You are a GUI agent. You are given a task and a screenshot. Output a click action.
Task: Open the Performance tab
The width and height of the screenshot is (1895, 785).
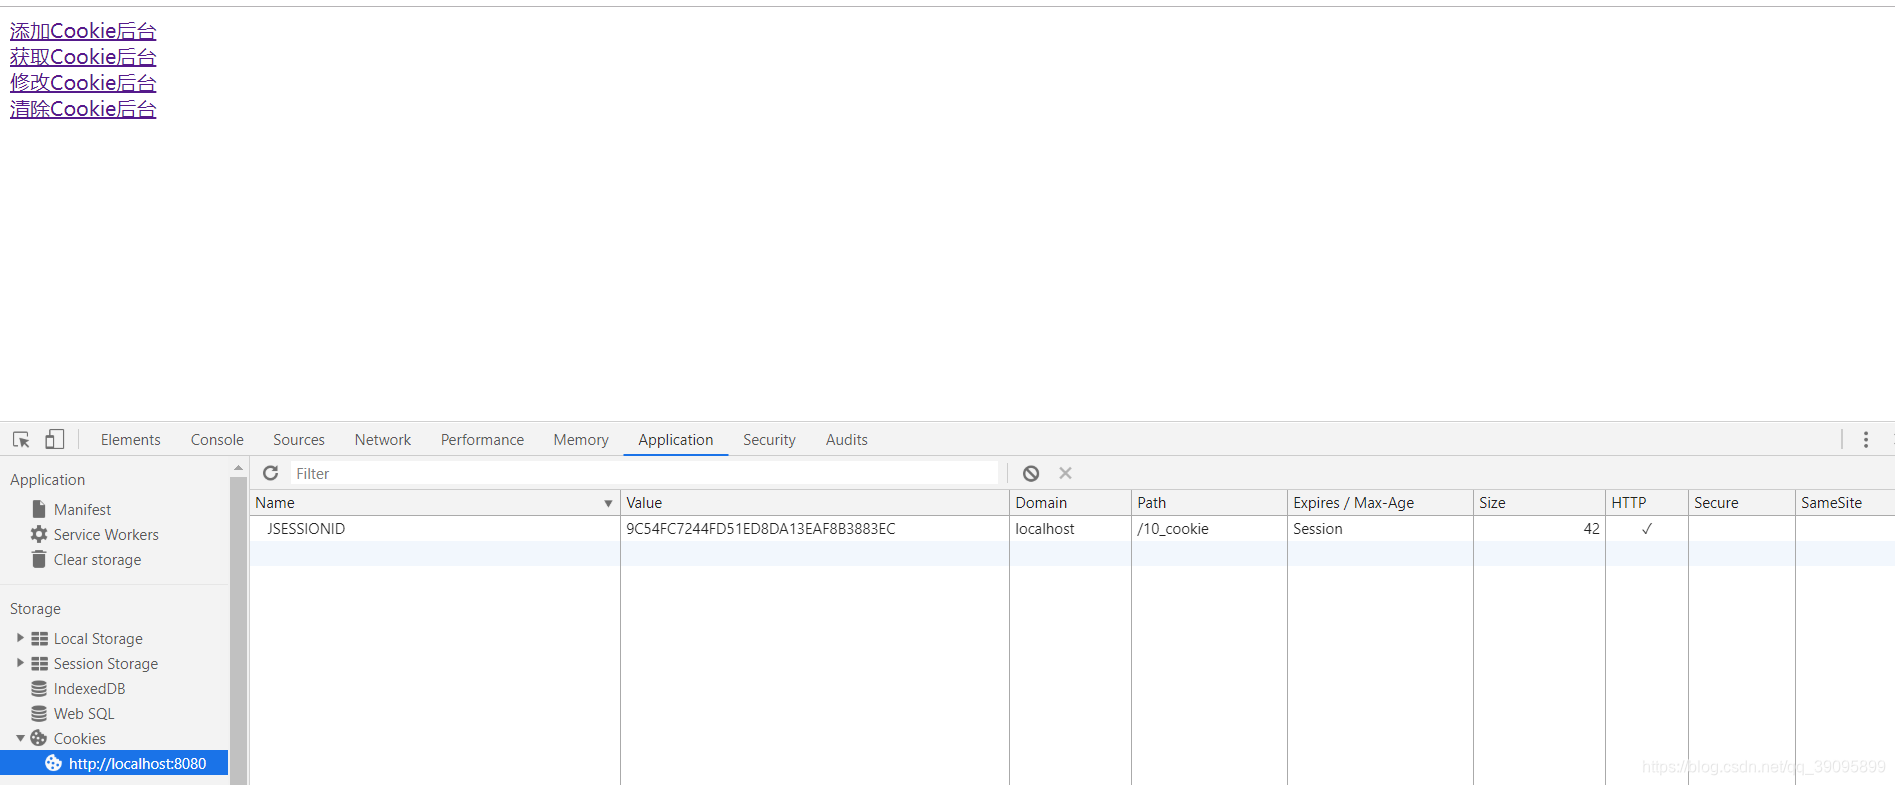(x=482, y=440)
